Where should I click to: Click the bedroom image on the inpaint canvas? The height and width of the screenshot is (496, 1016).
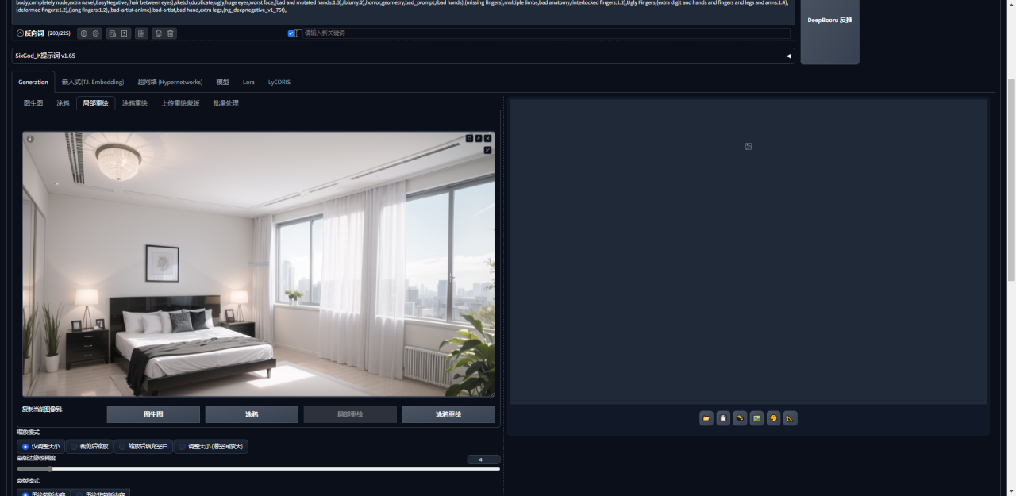(259, 265)
